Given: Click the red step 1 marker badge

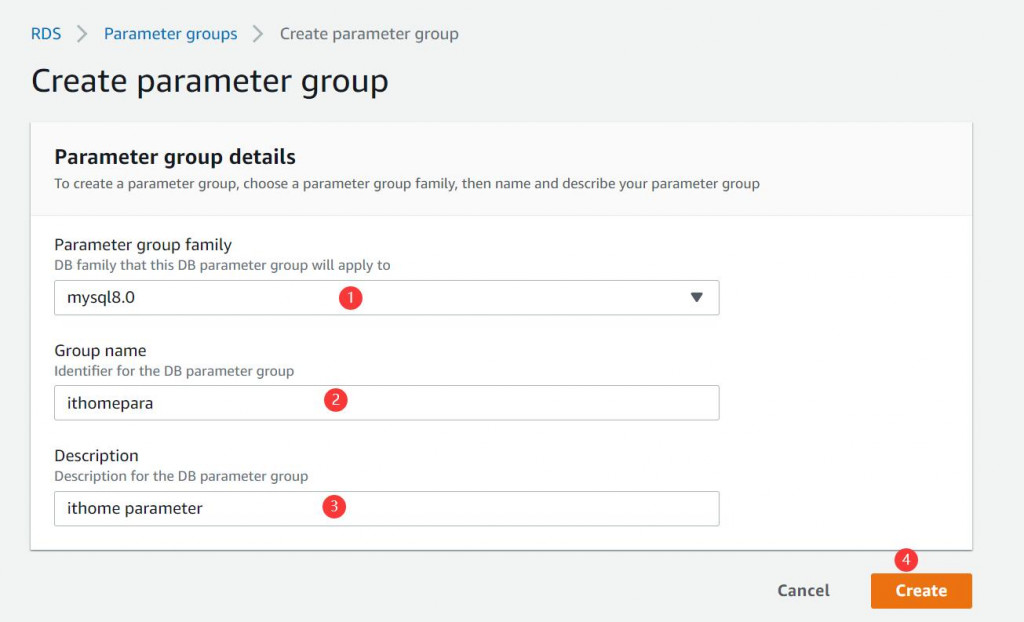Looking at the screenshot, I should coord(349,297).
